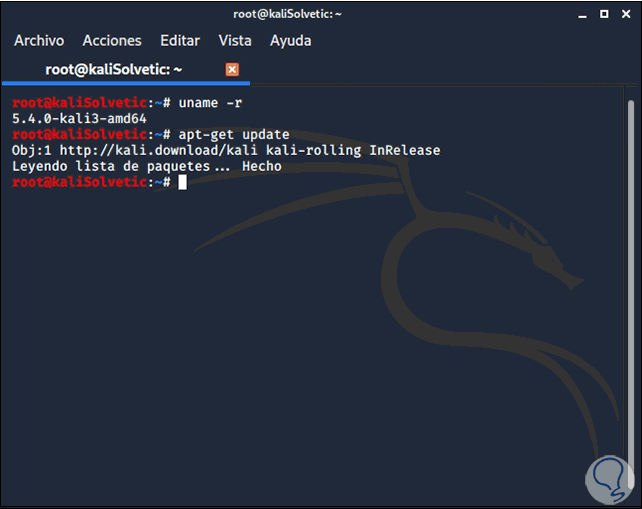642x509 pixels.
Task: Click the window title 'root@kaliSolvetic:~'
Action: [287, 14]
